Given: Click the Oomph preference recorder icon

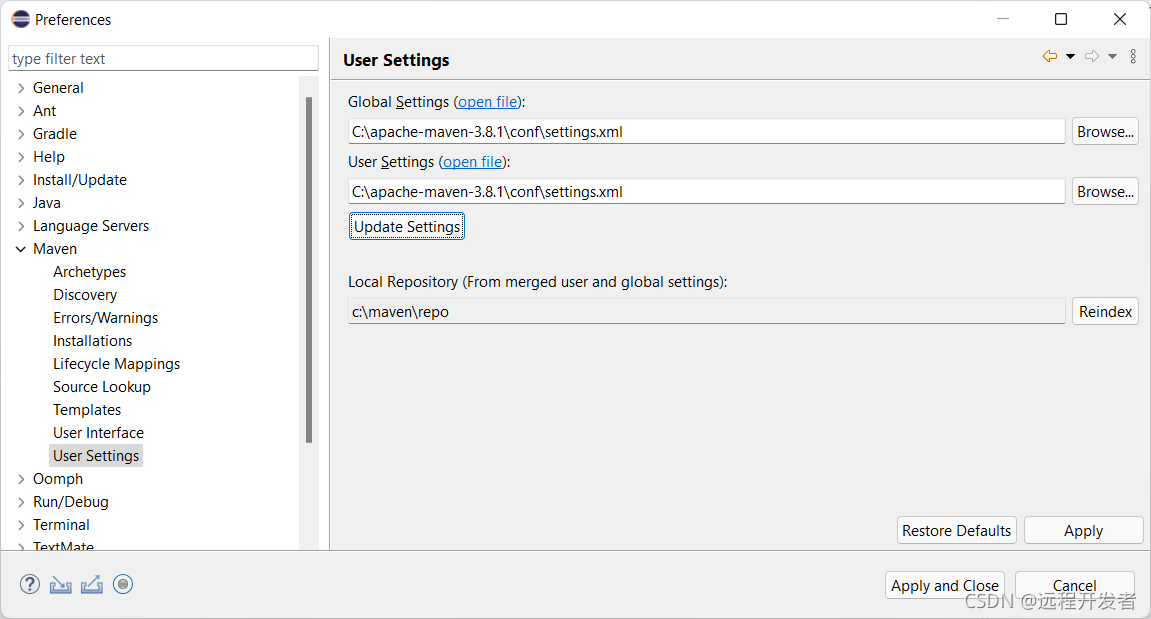Looking at the screenshot, I should [x=123, y=585].
